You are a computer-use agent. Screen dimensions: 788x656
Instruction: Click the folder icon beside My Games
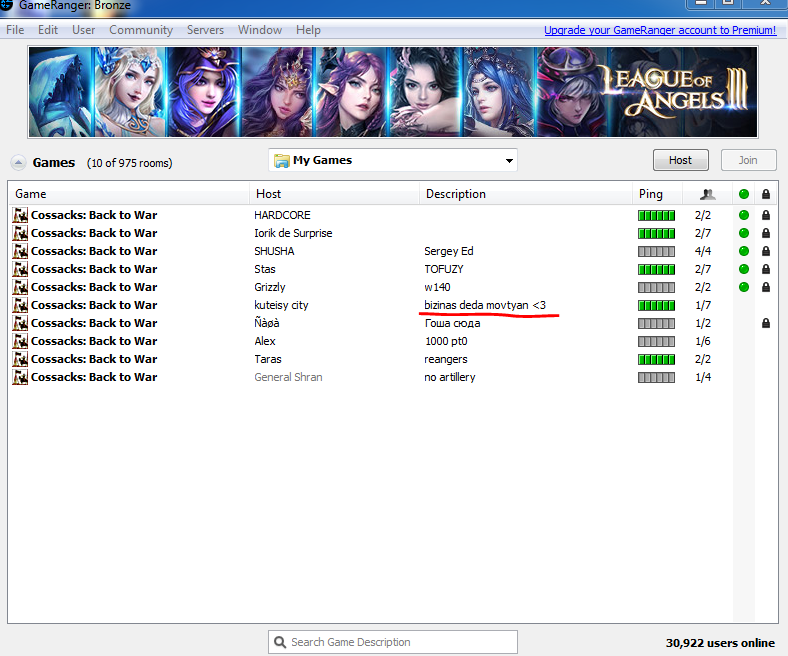pos(281,160)
